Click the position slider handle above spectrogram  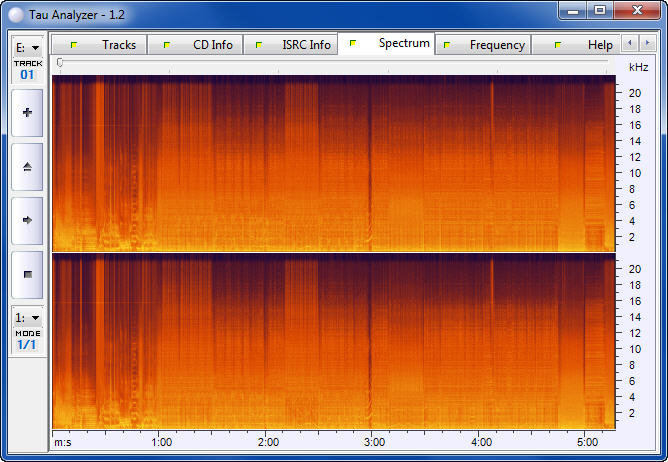click(x=60, y=63)
